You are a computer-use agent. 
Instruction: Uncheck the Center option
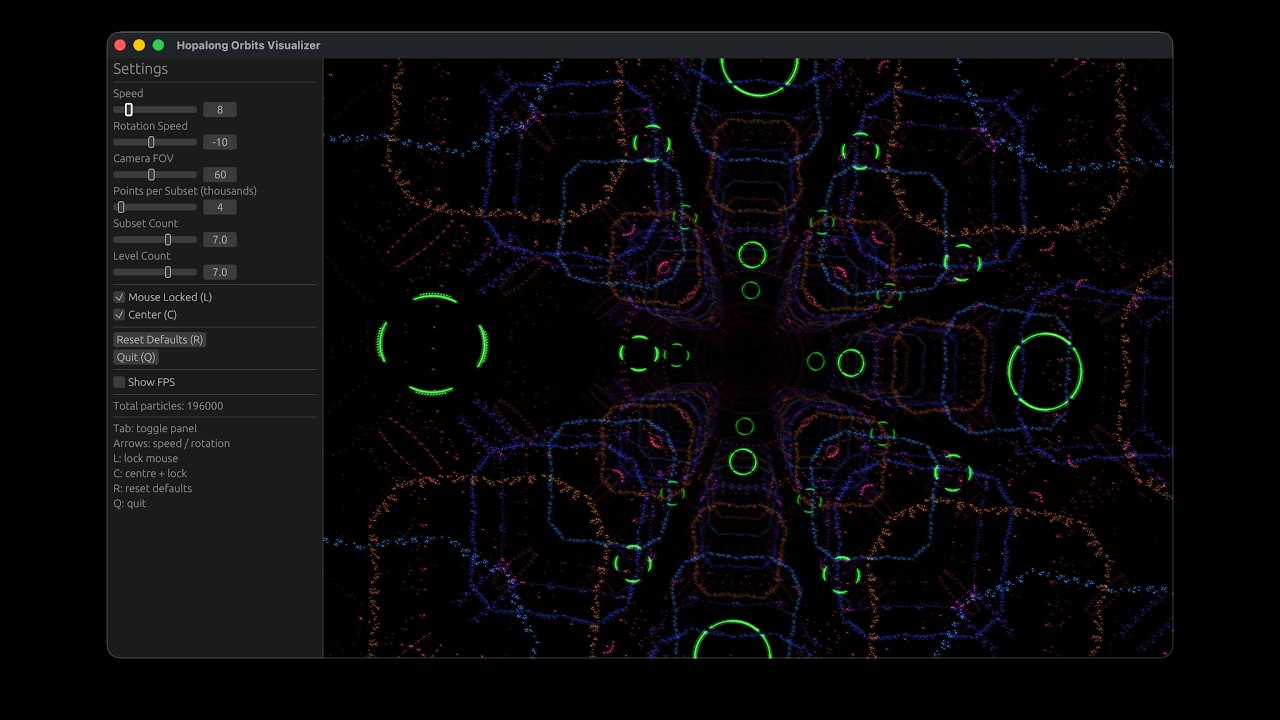[119, 314]
